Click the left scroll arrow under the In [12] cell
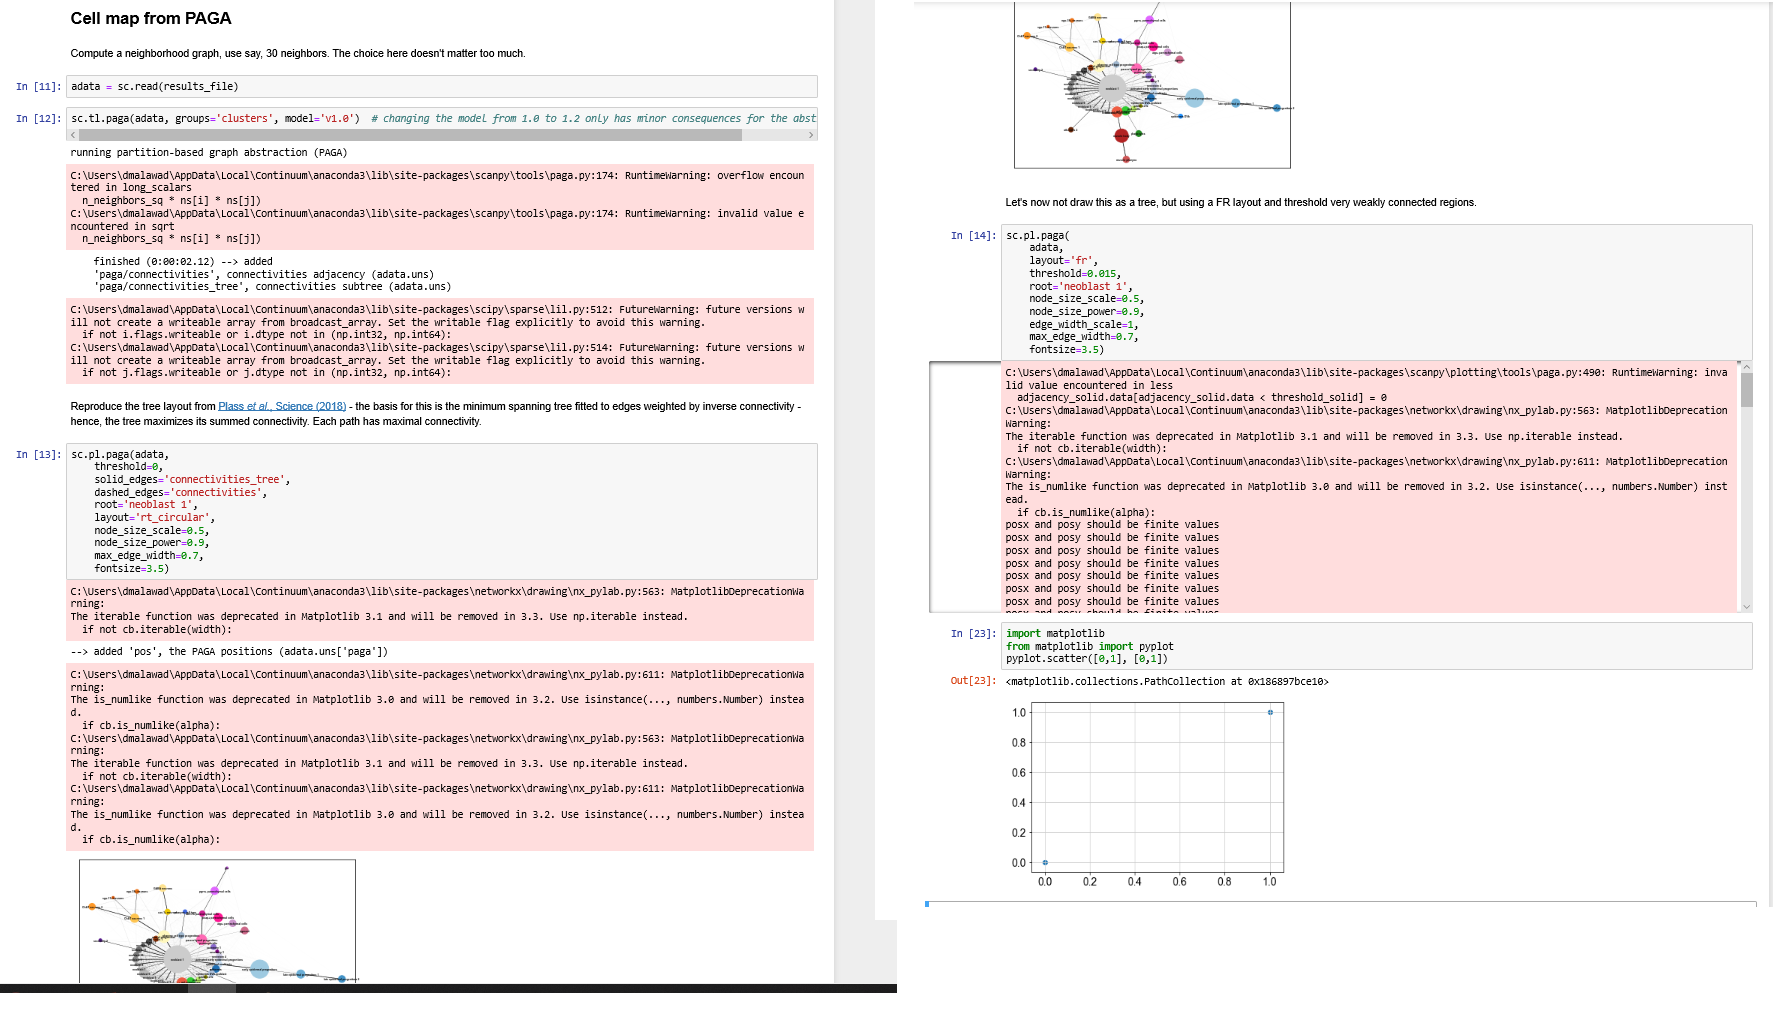Viewport: 1780px width, 1014px height. pyautogui.click(x=74, y=133)
